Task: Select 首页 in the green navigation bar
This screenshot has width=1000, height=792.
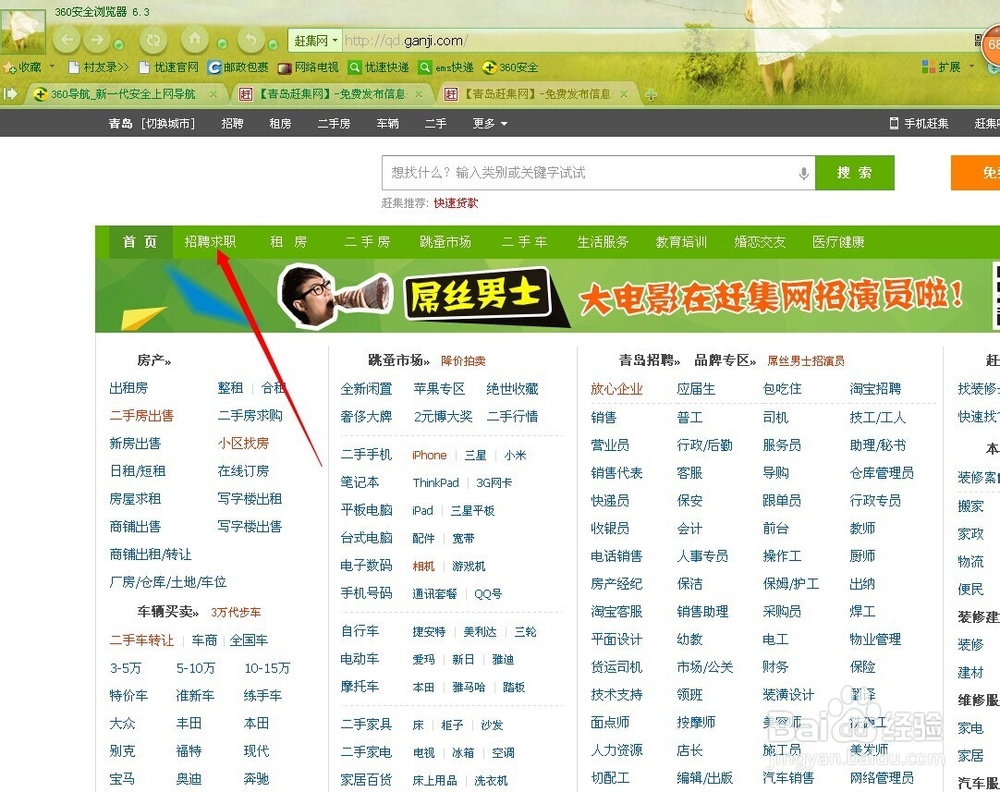Action: (x=140, y=242)
